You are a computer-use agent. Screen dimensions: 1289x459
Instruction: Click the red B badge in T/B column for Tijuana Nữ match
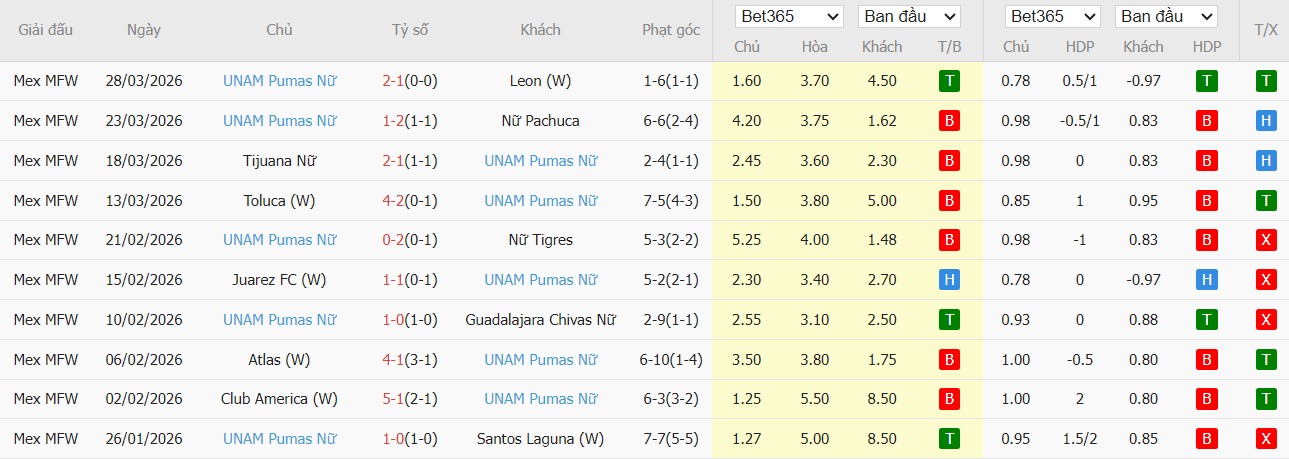tap(949, 161)
